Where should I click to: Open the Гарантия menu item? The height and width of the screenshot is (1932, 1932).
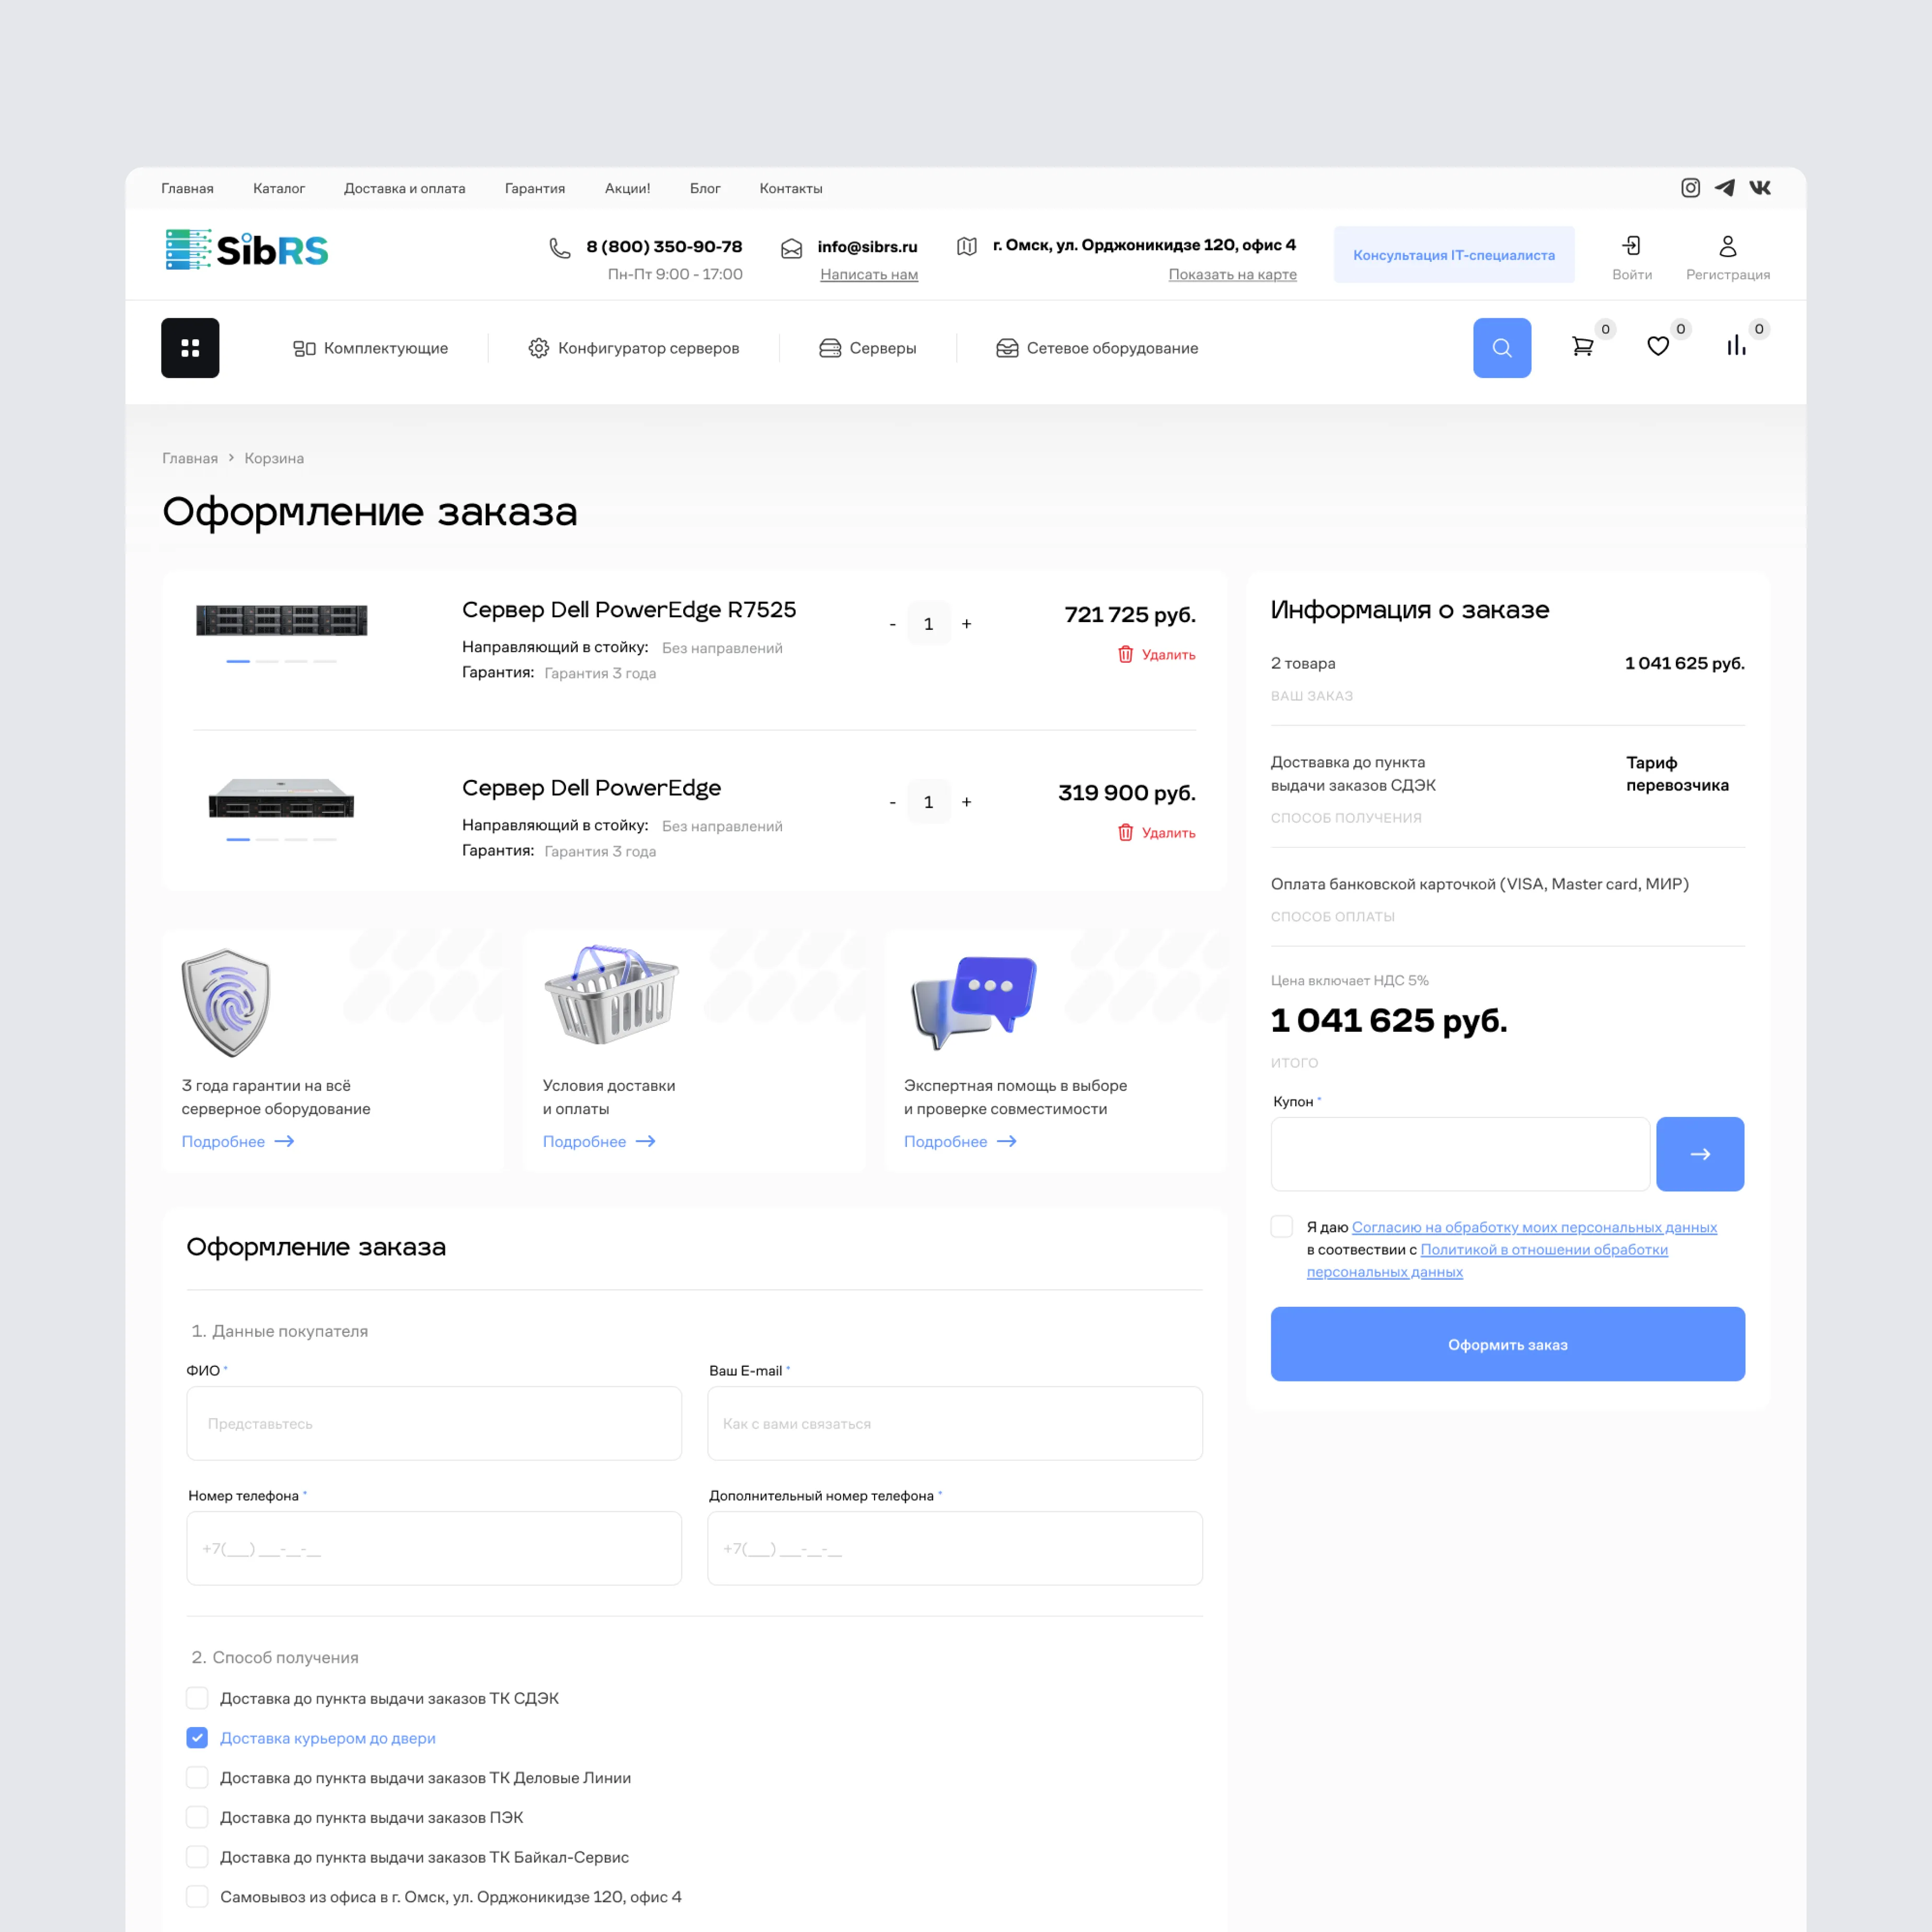[535, 188]
